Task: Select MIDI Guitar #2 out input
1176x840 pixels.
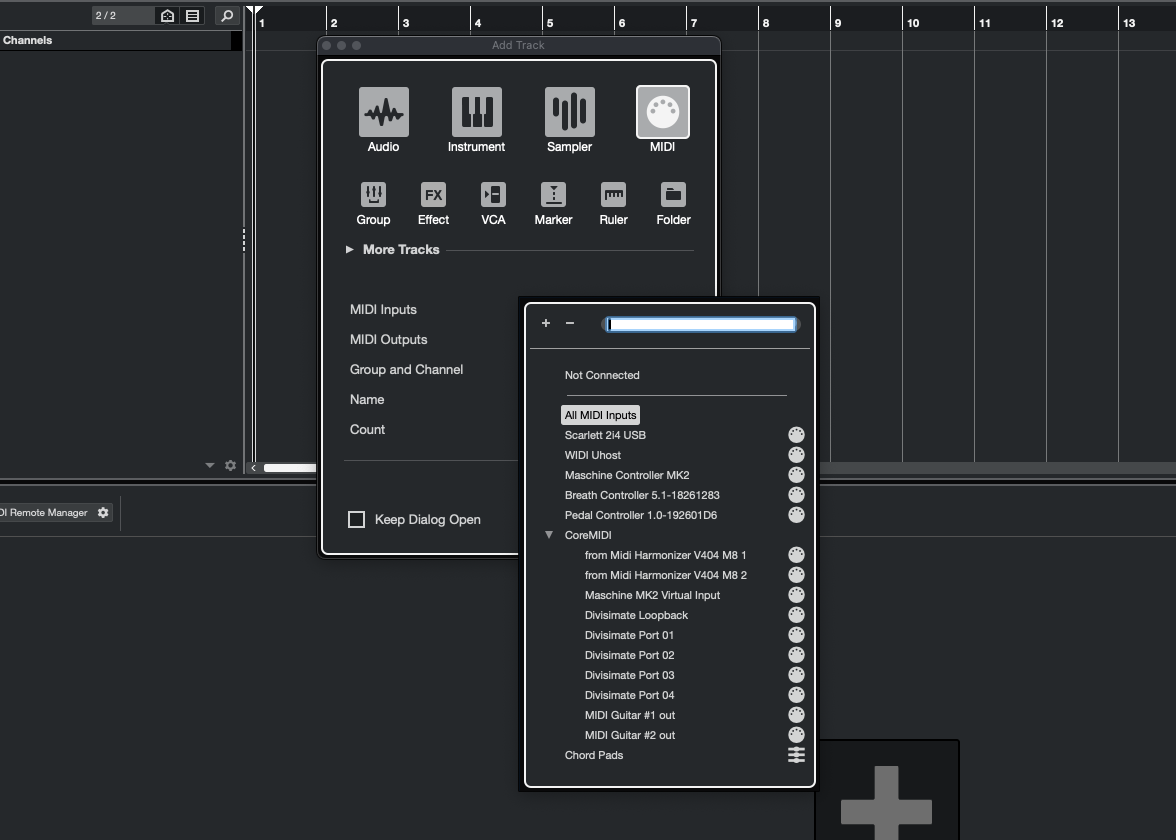Action: [630, 736]
